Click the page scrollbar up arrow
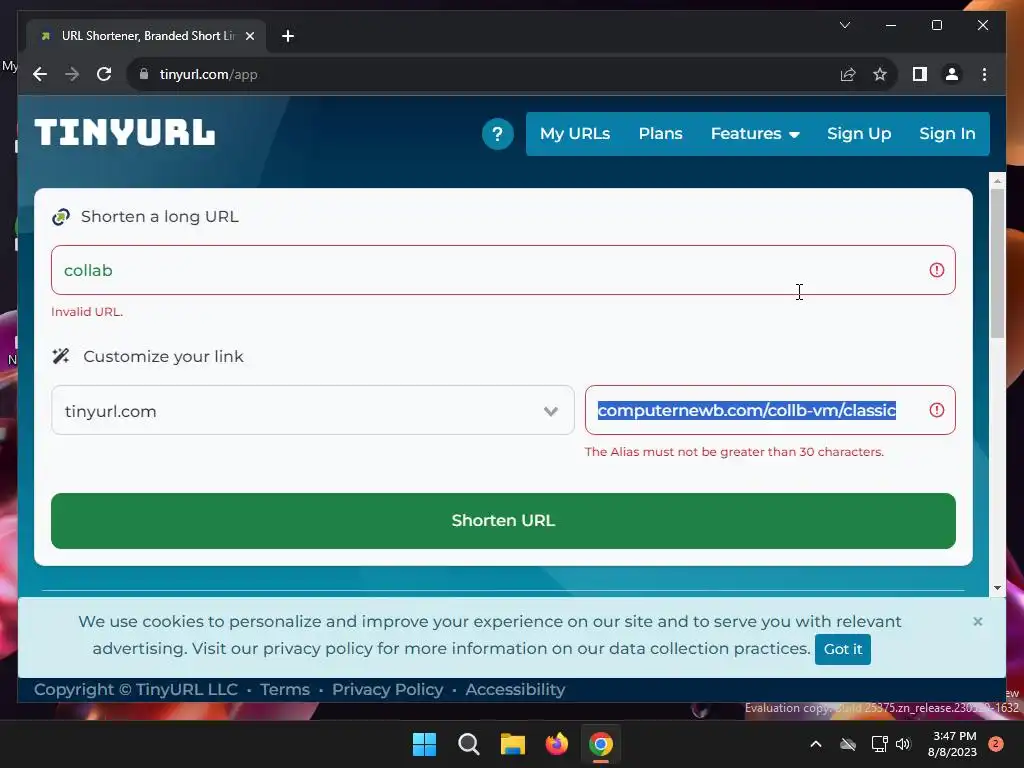1024x768 pixels. pyautogui.click(x=997, y=179)
